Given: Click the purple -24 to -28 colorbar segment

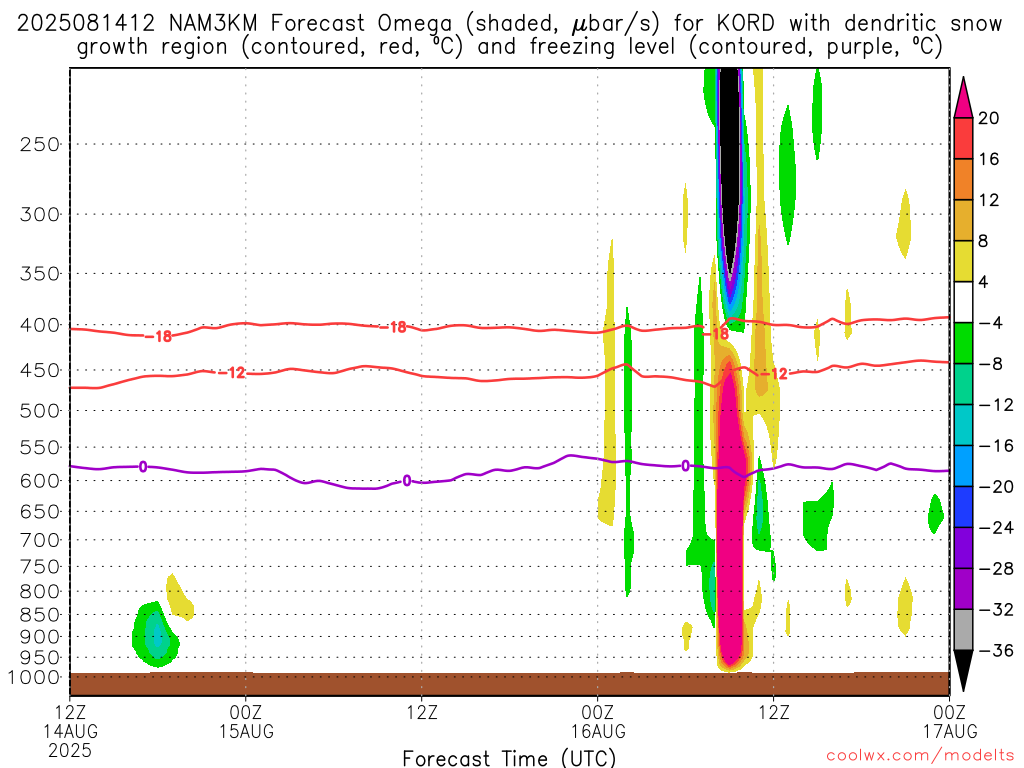Looking at the screenshot, I should click(963, 548).
